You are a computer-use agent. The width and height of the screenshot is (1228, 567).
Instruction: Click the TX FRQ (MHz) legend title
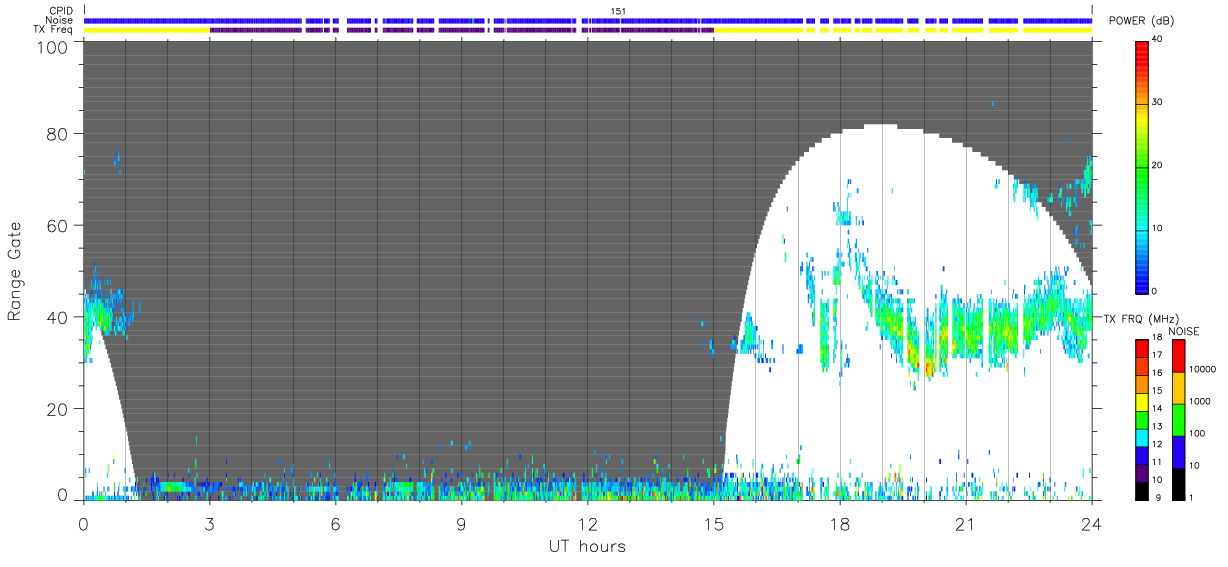[1143, 318]
